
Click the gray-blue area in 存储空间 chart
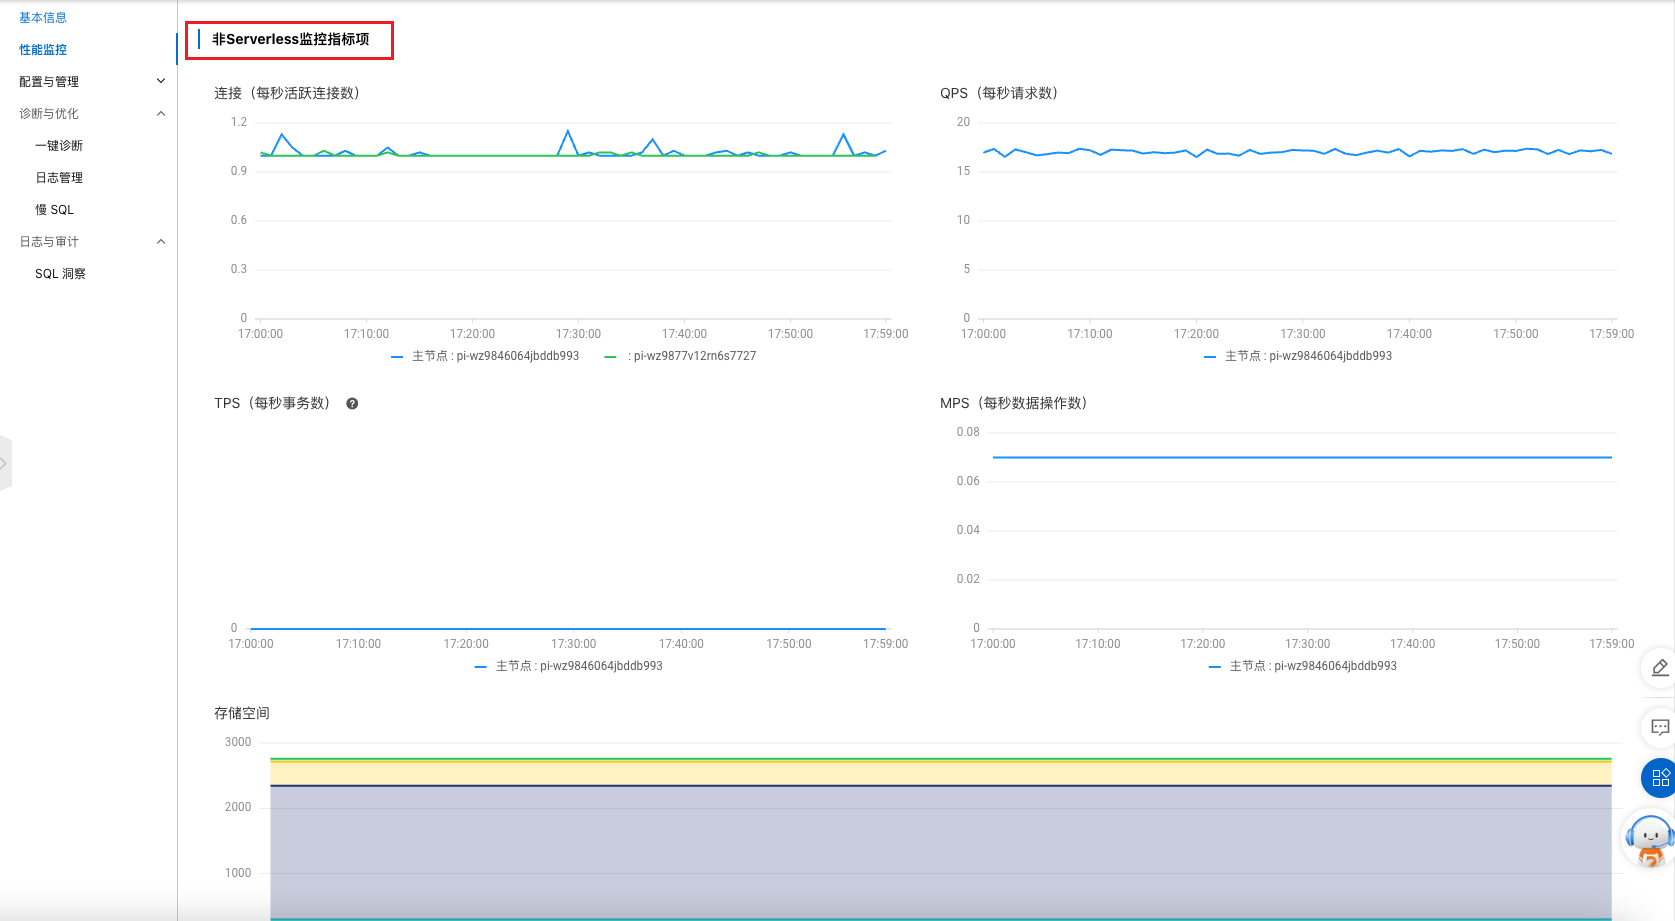pos(940,850)
